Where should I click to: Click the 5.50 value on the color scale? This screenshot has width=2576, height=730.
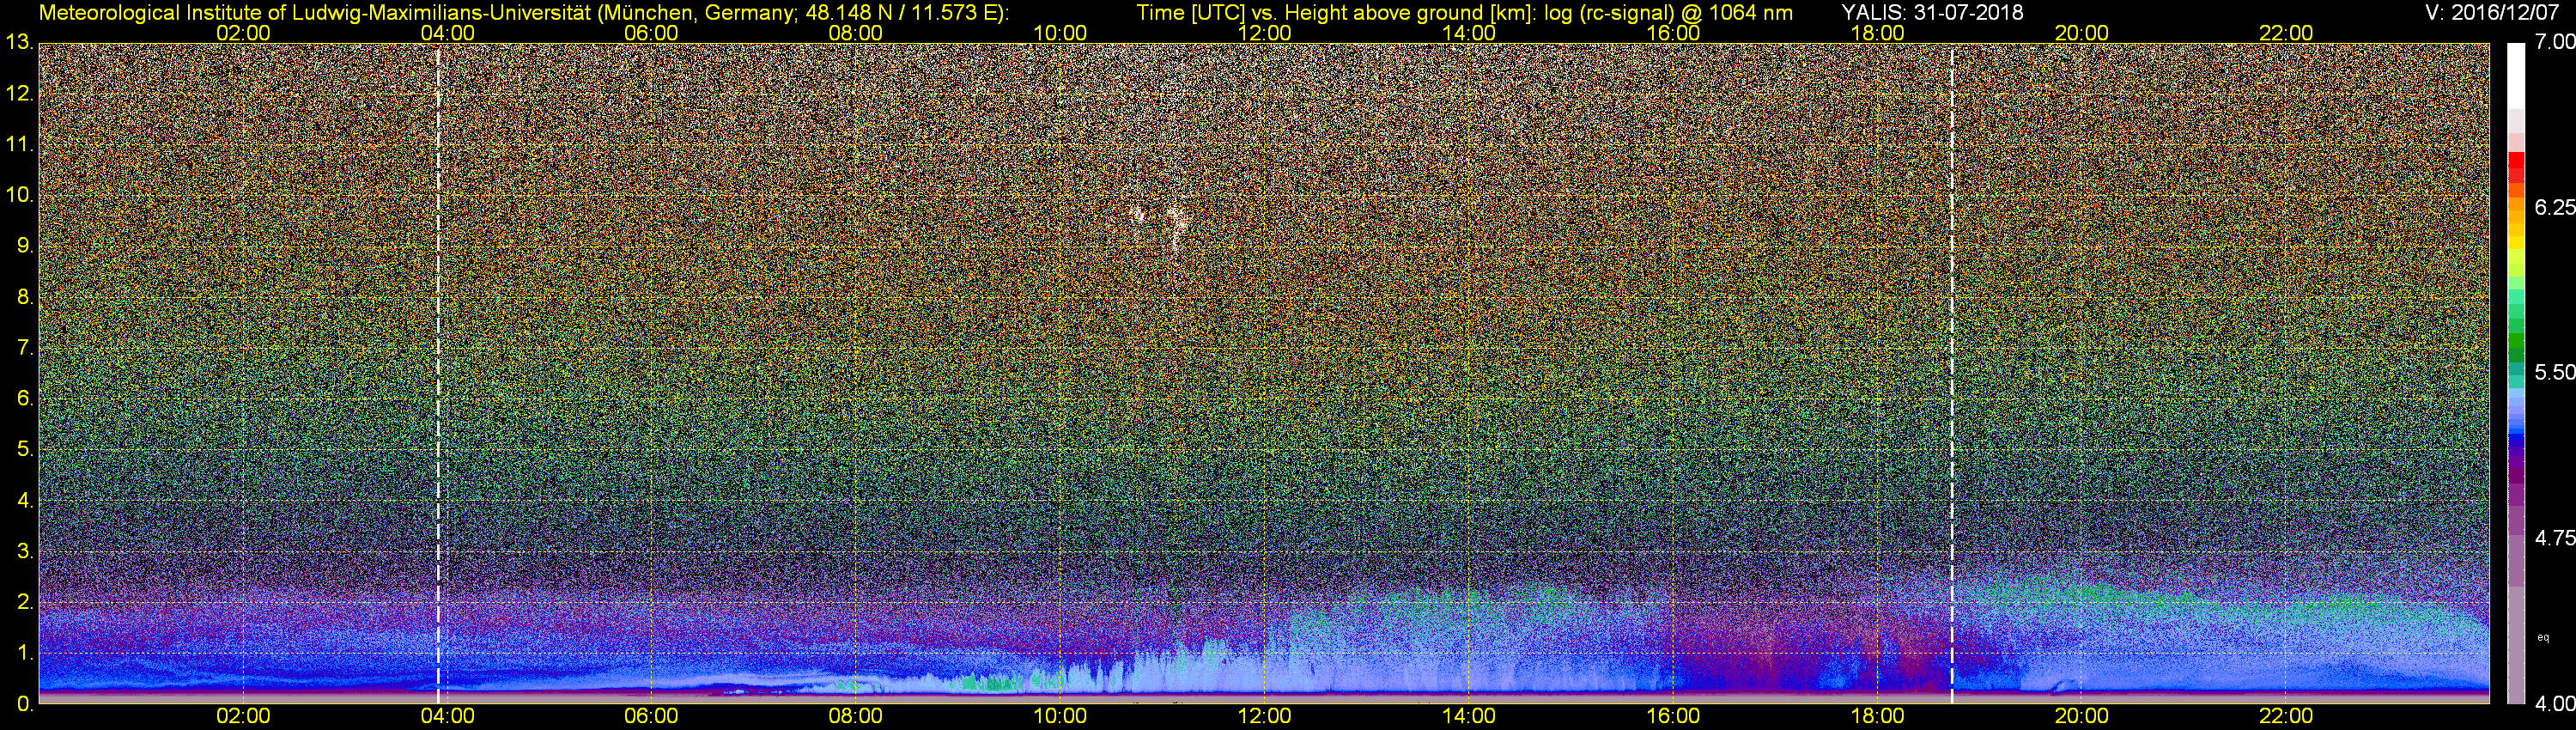pos(2555,372)
